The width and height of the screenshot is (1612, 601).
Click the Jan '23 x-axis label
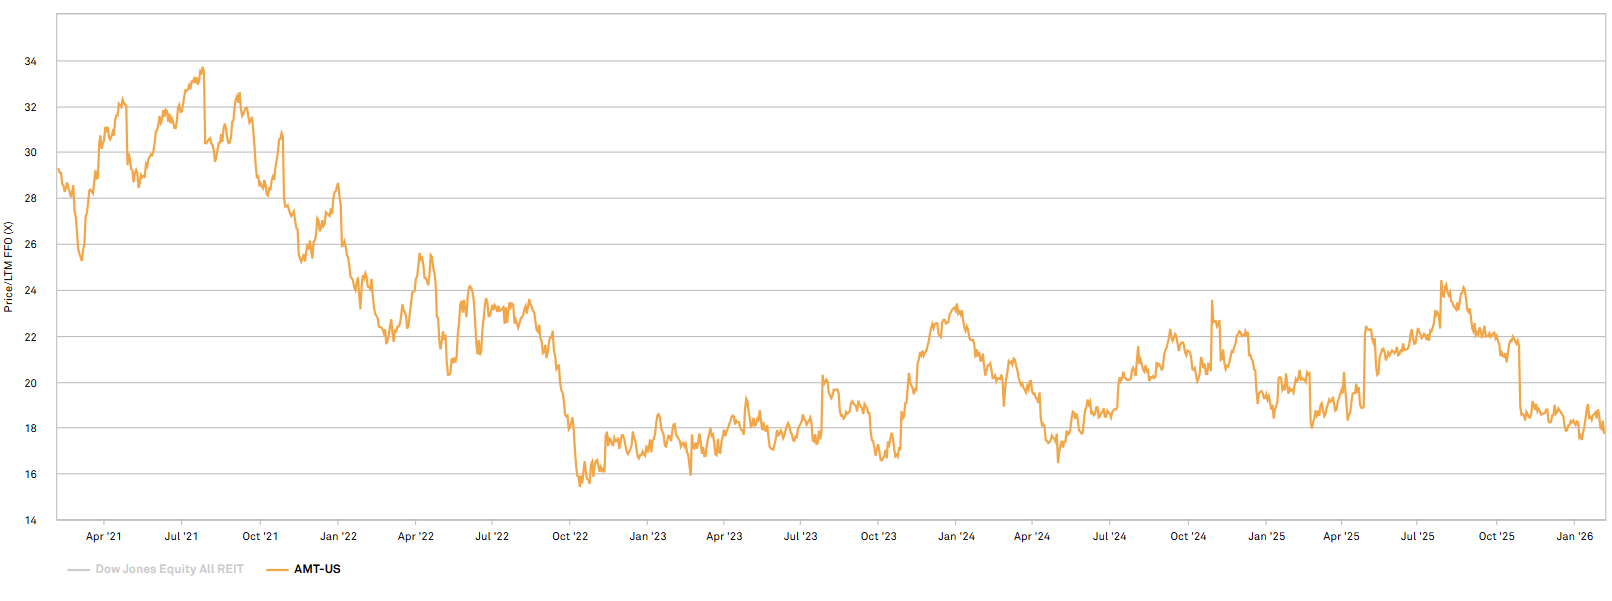tap(648, 537)
